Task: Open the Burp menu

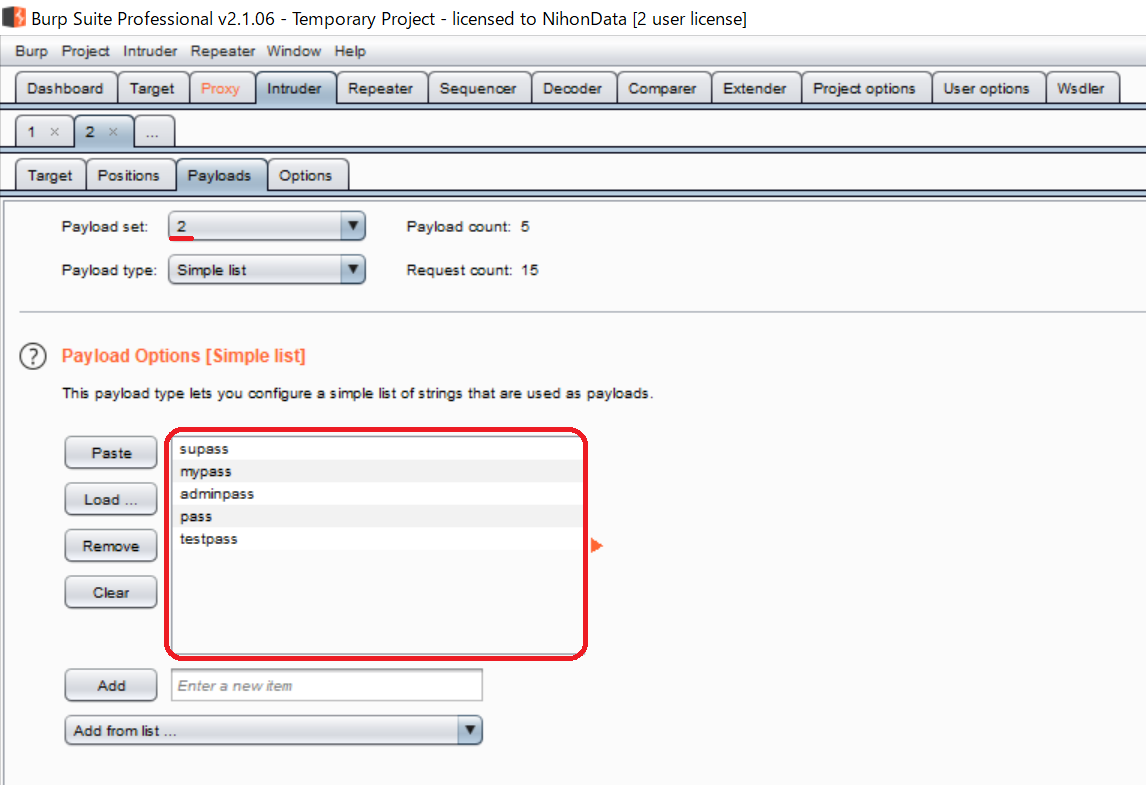Action: pos(31,51)
